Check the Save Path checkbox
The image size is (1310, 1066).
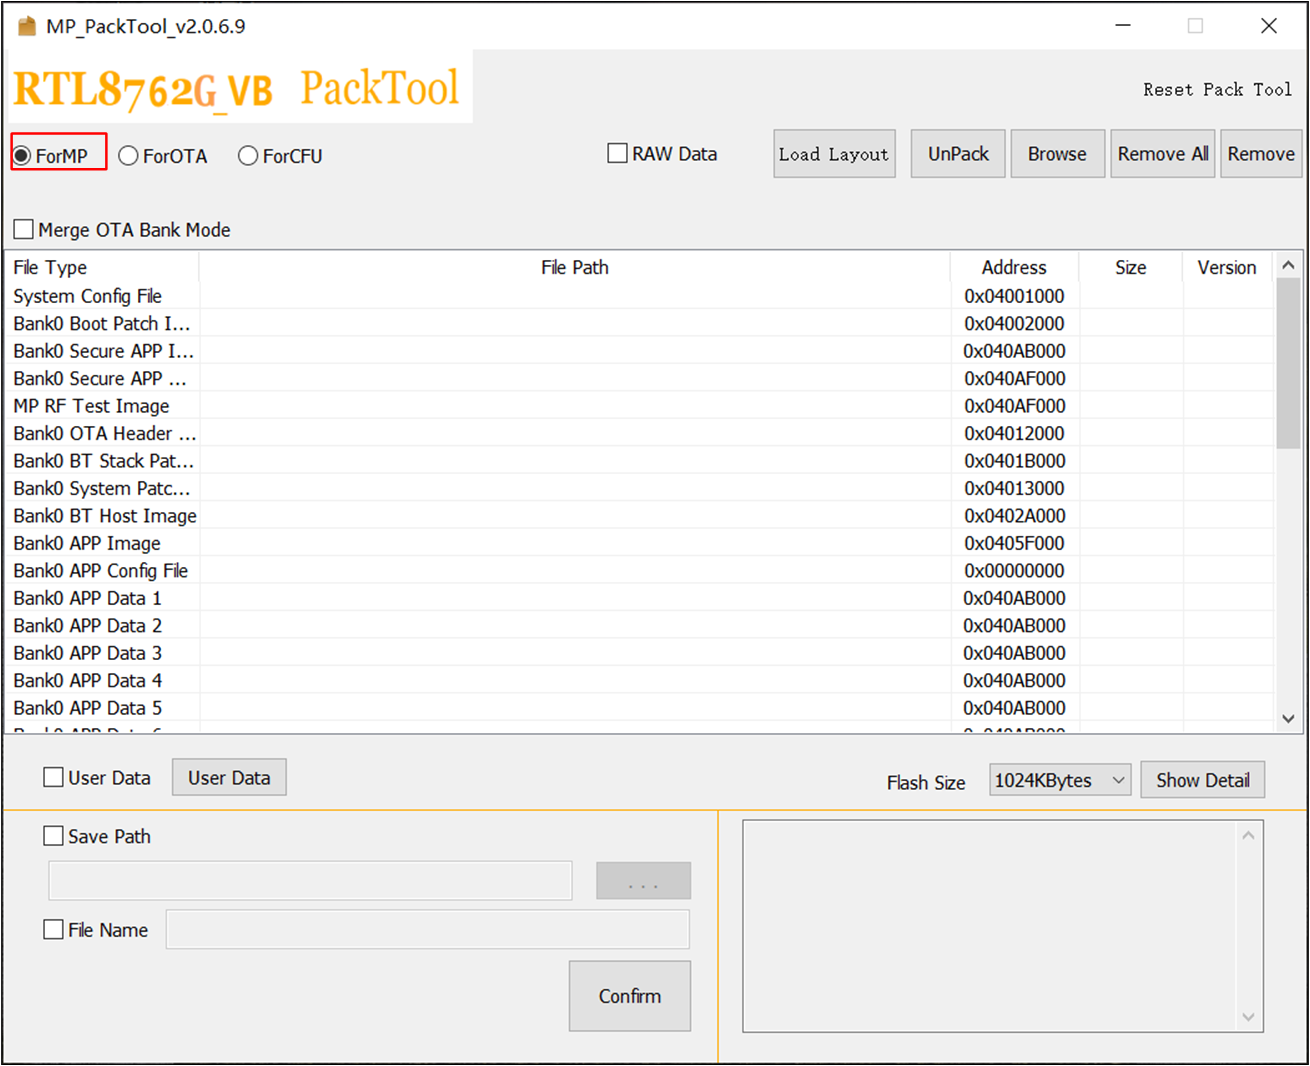click(x=54, y=836)
